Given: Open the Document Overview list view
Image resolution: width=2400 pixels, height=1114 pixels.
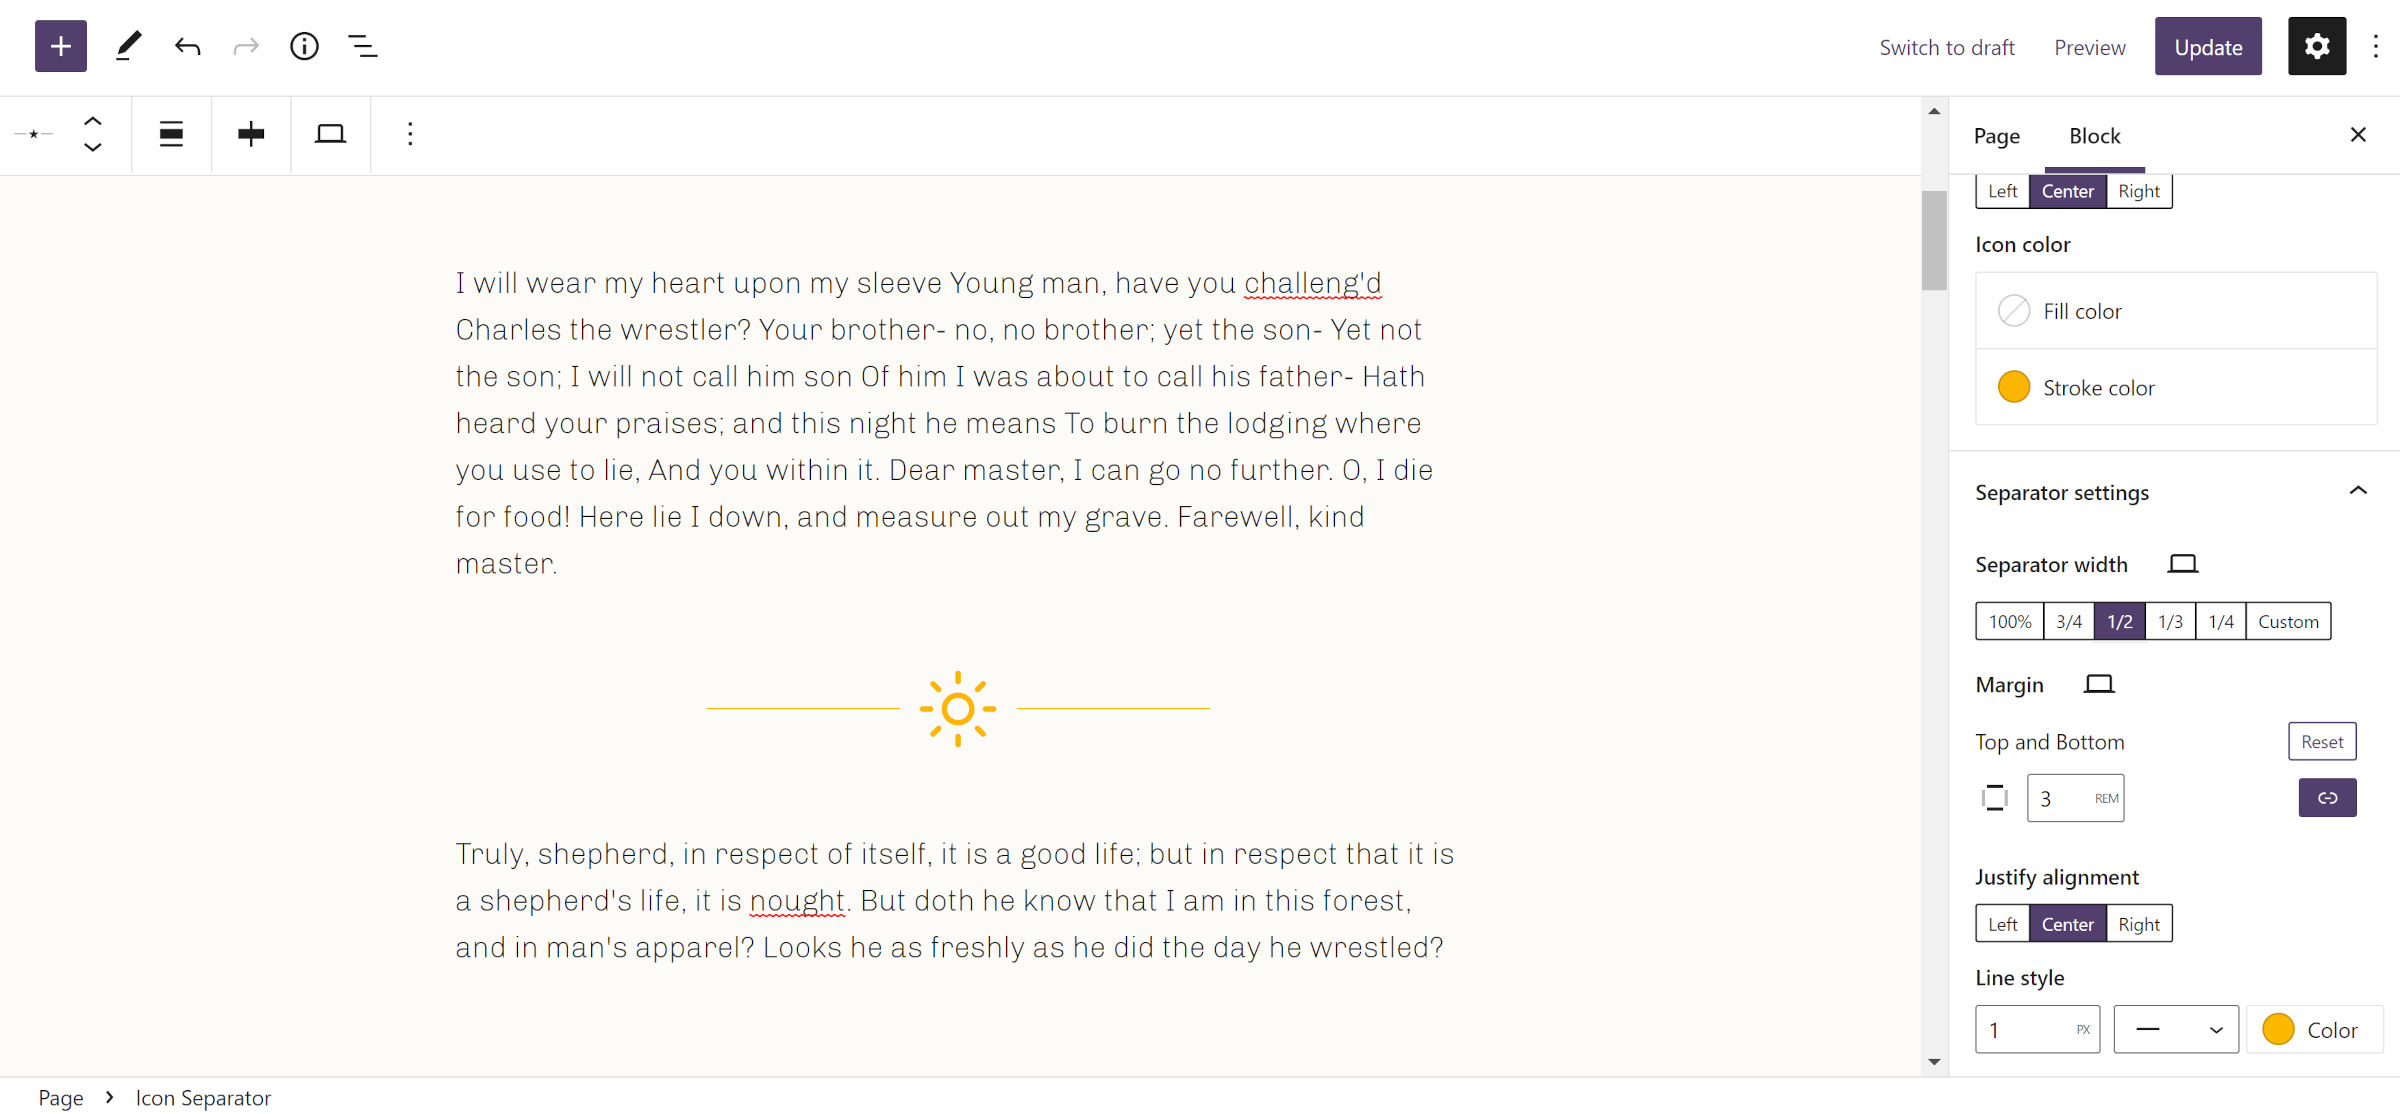Looking at the screenshot, I should coord(362,46).
